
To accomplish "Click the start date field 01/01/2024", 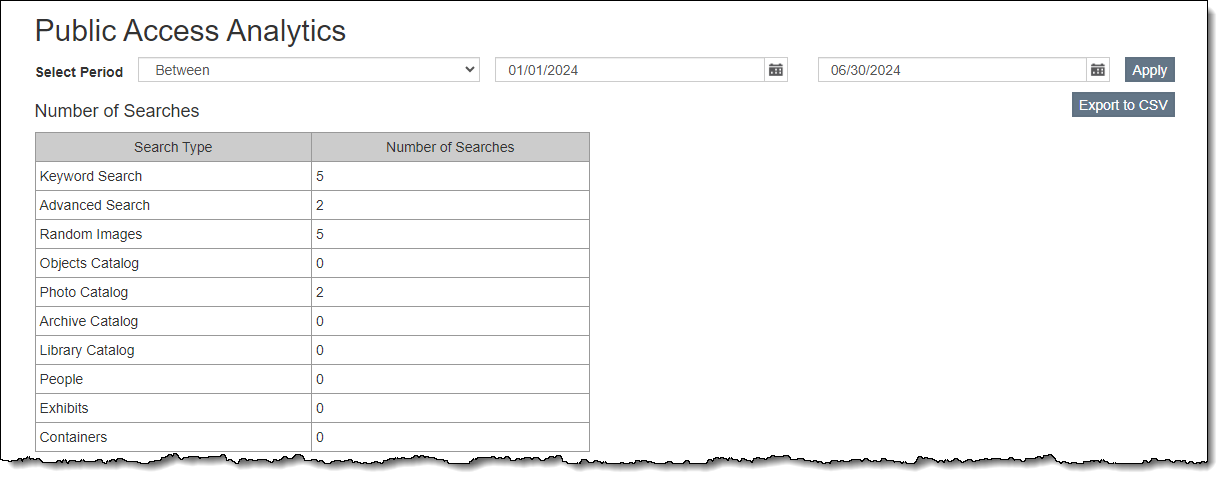I will point(630,70).
